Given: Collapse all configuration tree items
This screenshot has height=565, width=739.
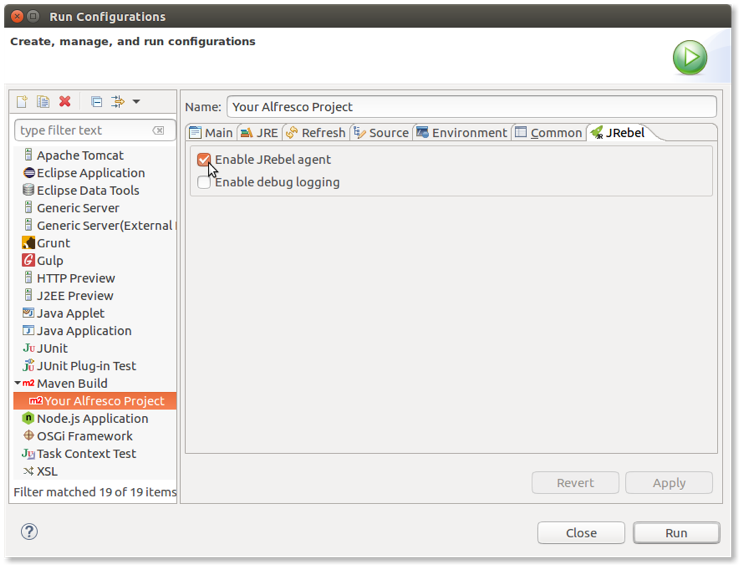Looking at the screenshot, I should [x=96, y=102].
